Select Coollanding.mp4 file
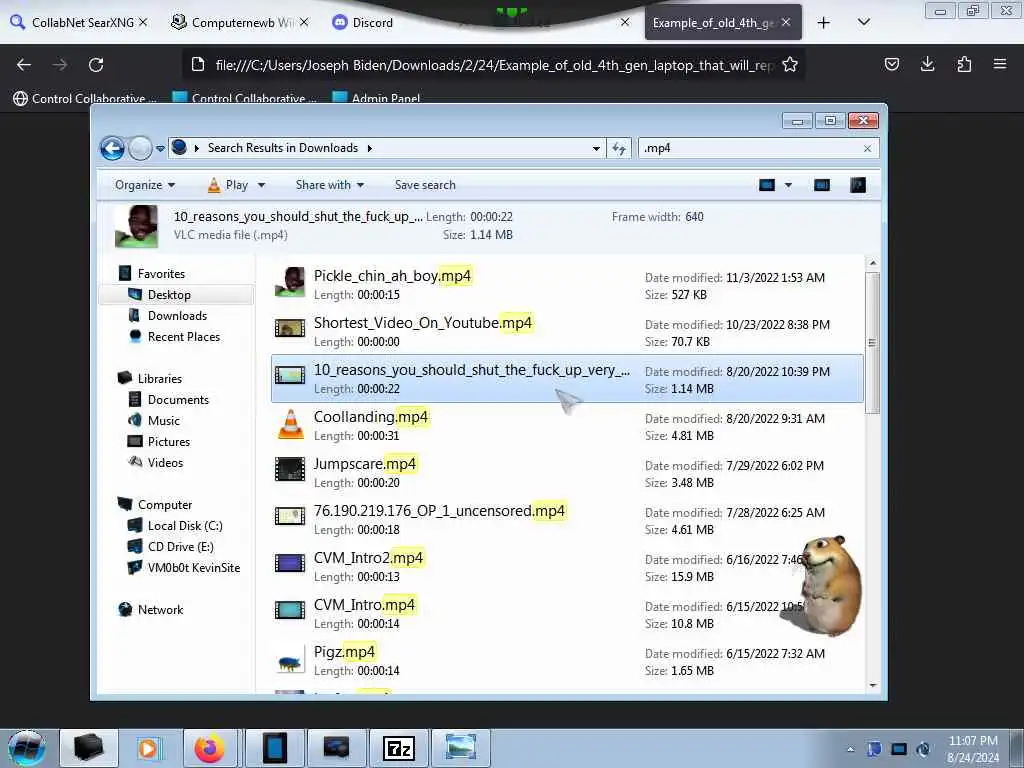This screenshot has width=1024, height=768. (567, 426)
